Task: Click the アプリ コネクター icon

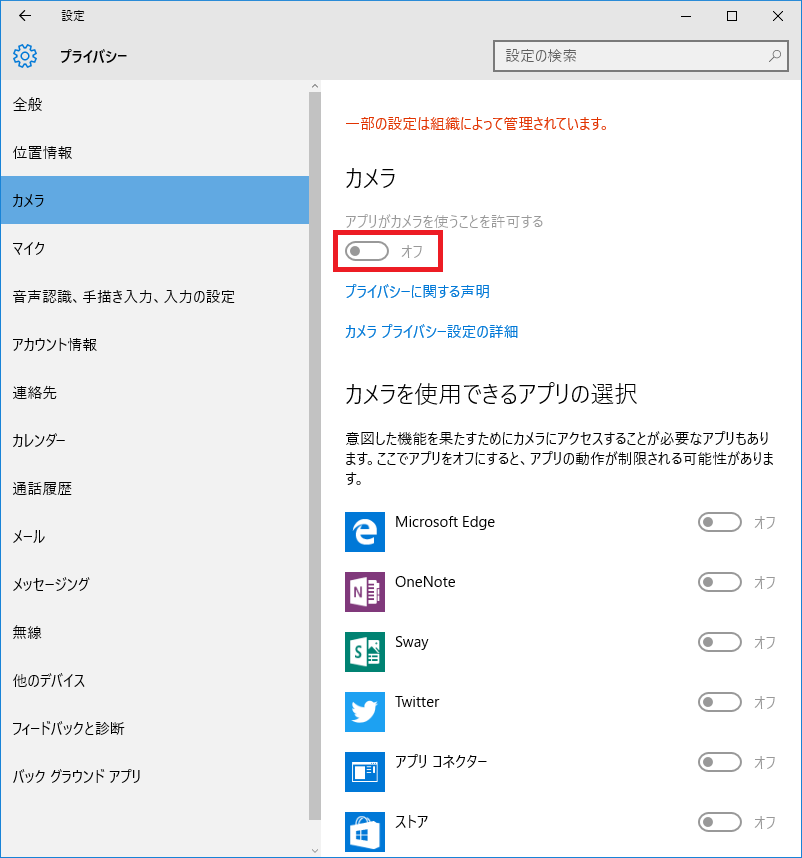Action: click(x=364, y=771)
